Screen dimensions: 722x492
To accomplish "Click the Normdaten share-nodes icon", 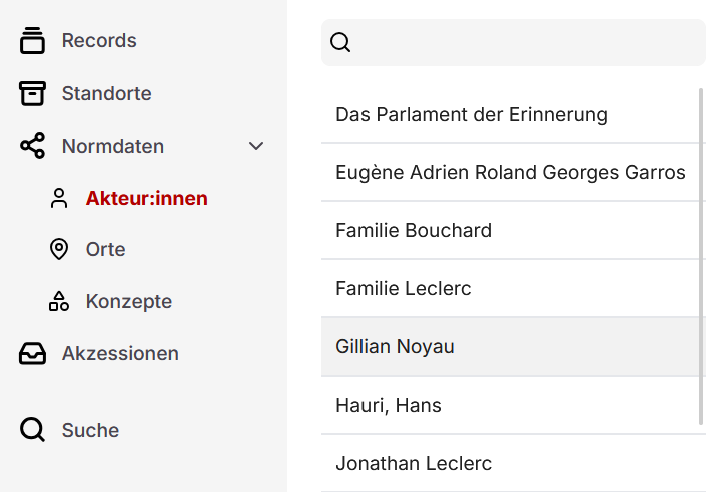I will 32,146.
